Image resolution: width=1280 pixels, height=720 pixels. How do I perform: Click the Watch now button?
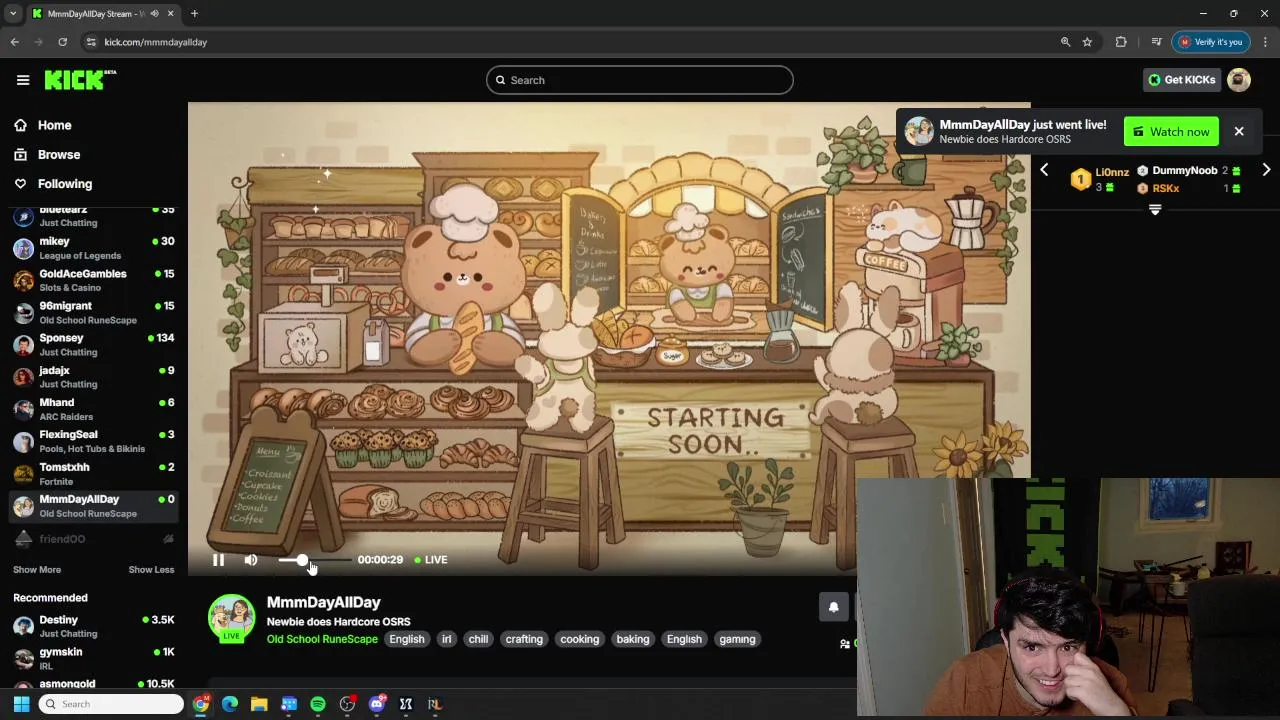pyautogui.click(x=1171, y=132)
